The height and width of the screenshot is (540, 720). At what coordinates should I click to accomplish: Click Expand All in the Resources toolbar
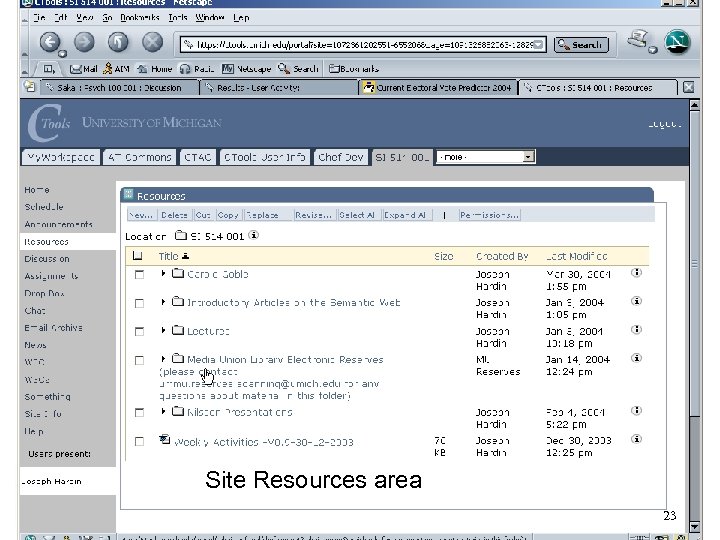click(406, 215)
